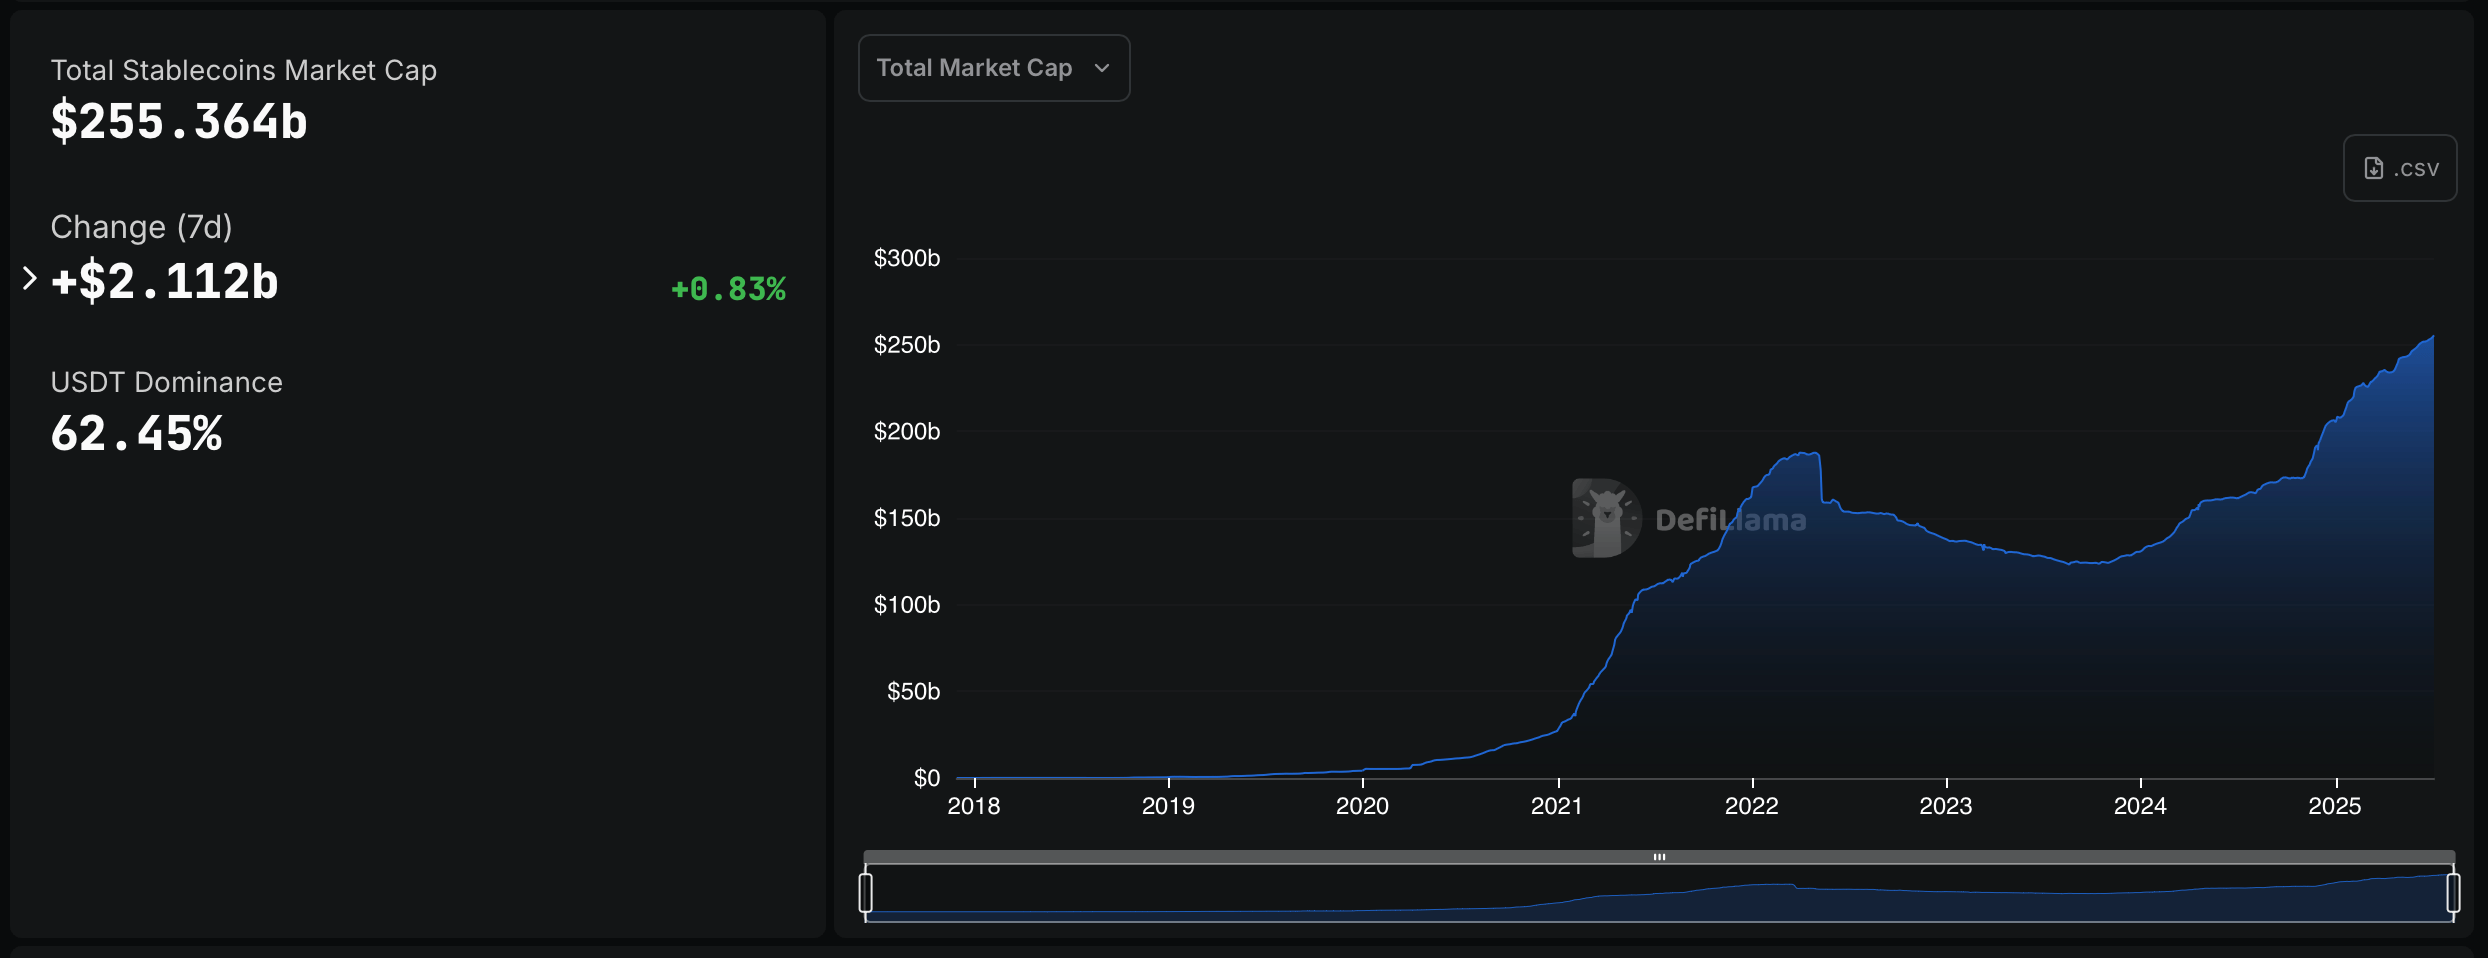Click the 2022 x-axis label
This screenshot has width=2488, height=958.
1752,806
